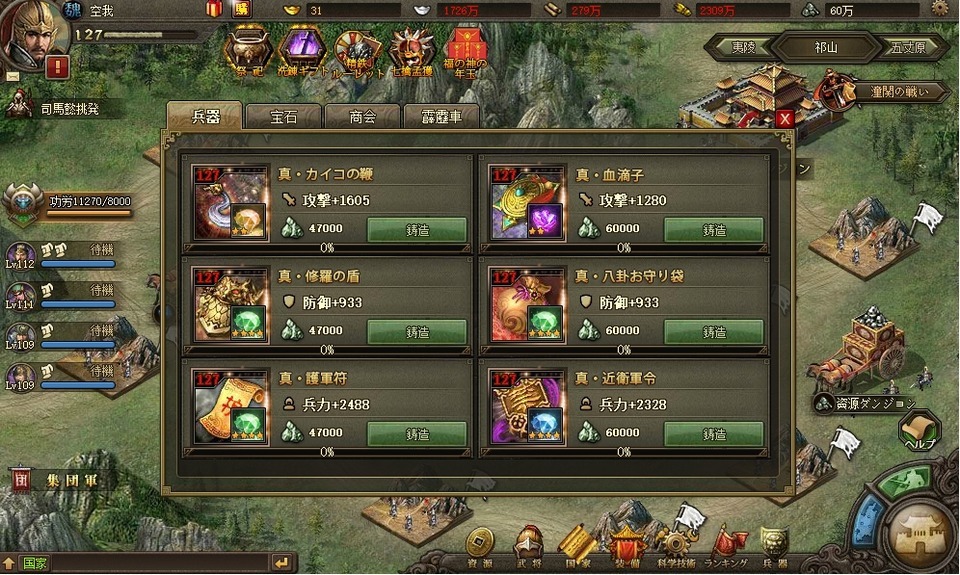Switch to the 宝石 tab
This screenshot has height=575, width=960.
(x=283, y=117)
